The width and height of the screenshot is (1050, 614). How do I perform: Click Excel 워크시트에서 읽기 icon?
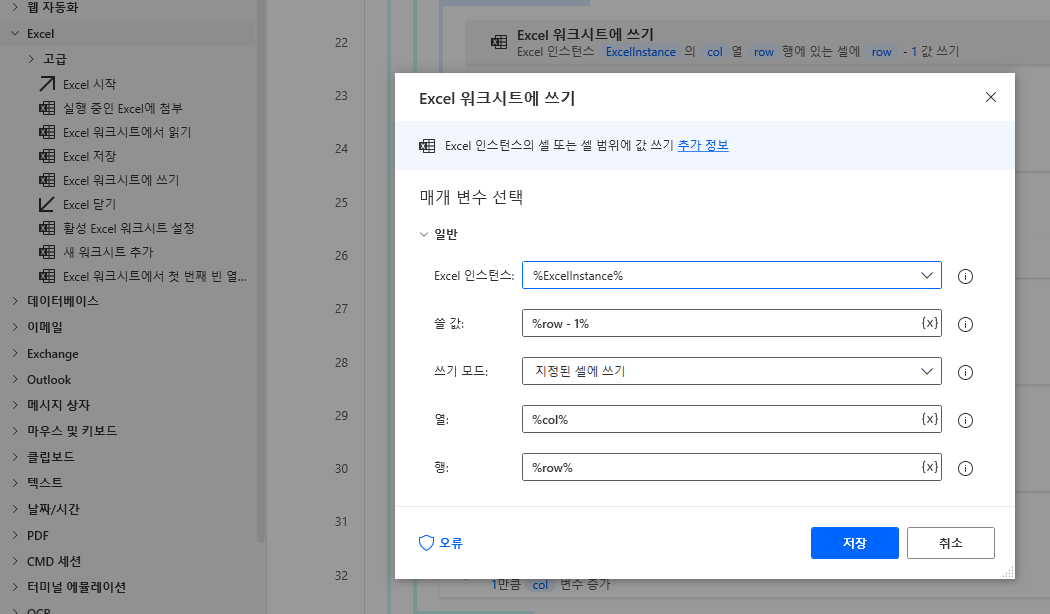point(47,132)
